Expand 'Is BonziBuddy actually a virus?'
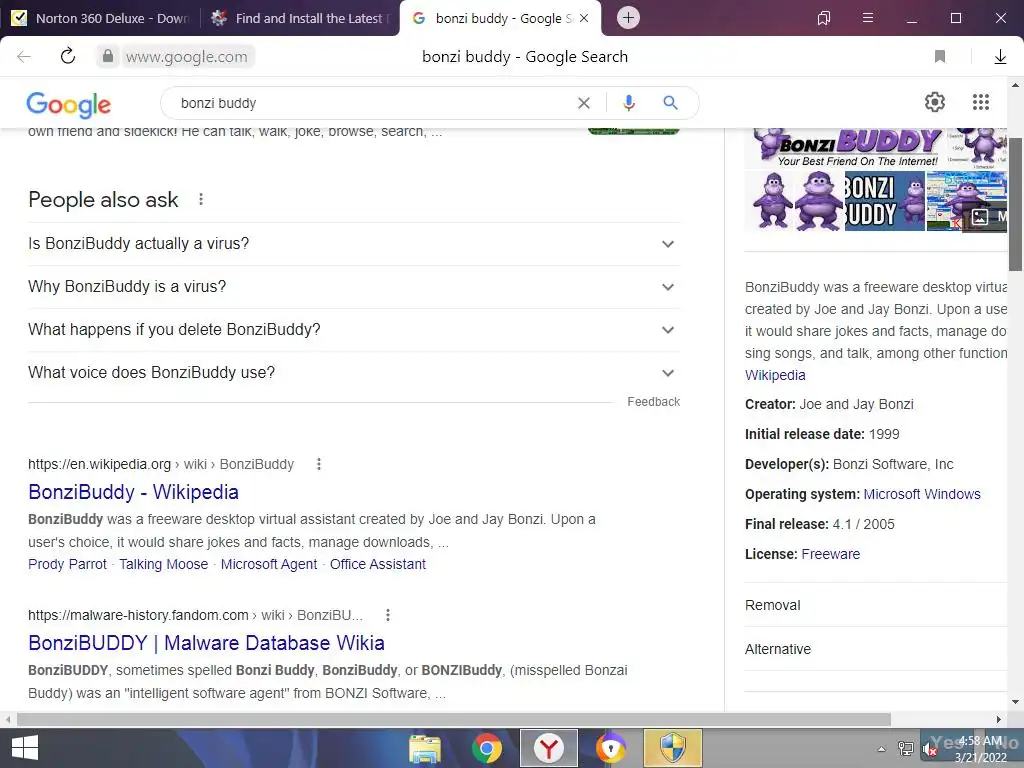1024x768 pixels. [x=354, y=244]
